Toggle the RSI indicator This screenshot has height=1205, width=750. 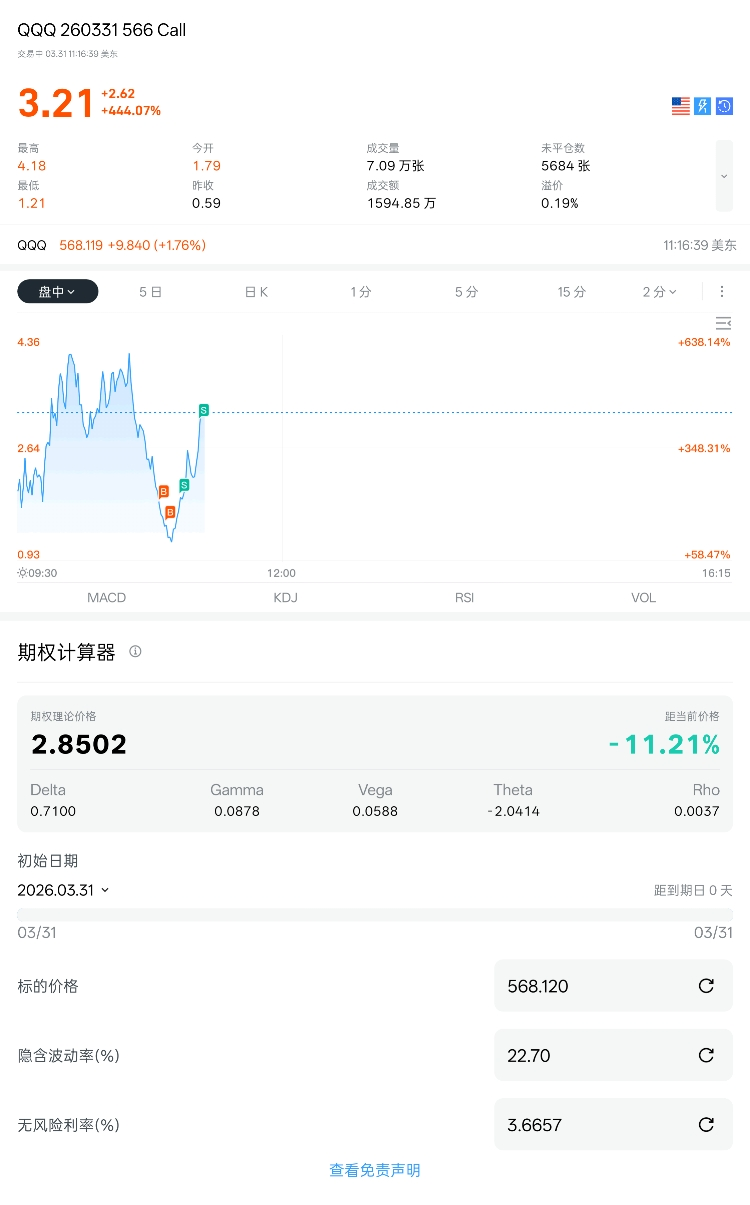464,598
